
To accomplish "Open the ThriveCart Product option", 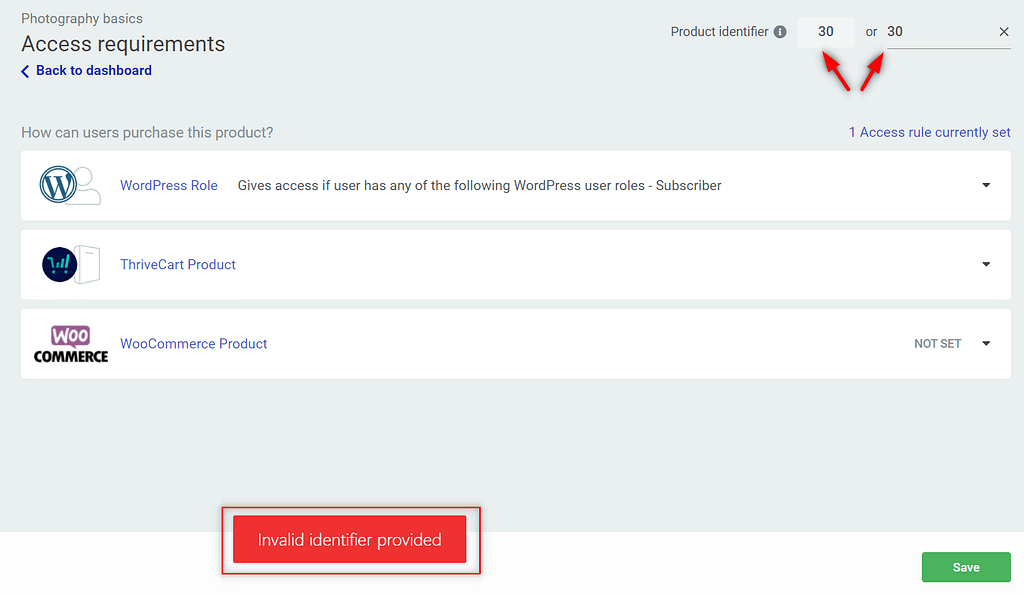I will (x=178, y=264).
